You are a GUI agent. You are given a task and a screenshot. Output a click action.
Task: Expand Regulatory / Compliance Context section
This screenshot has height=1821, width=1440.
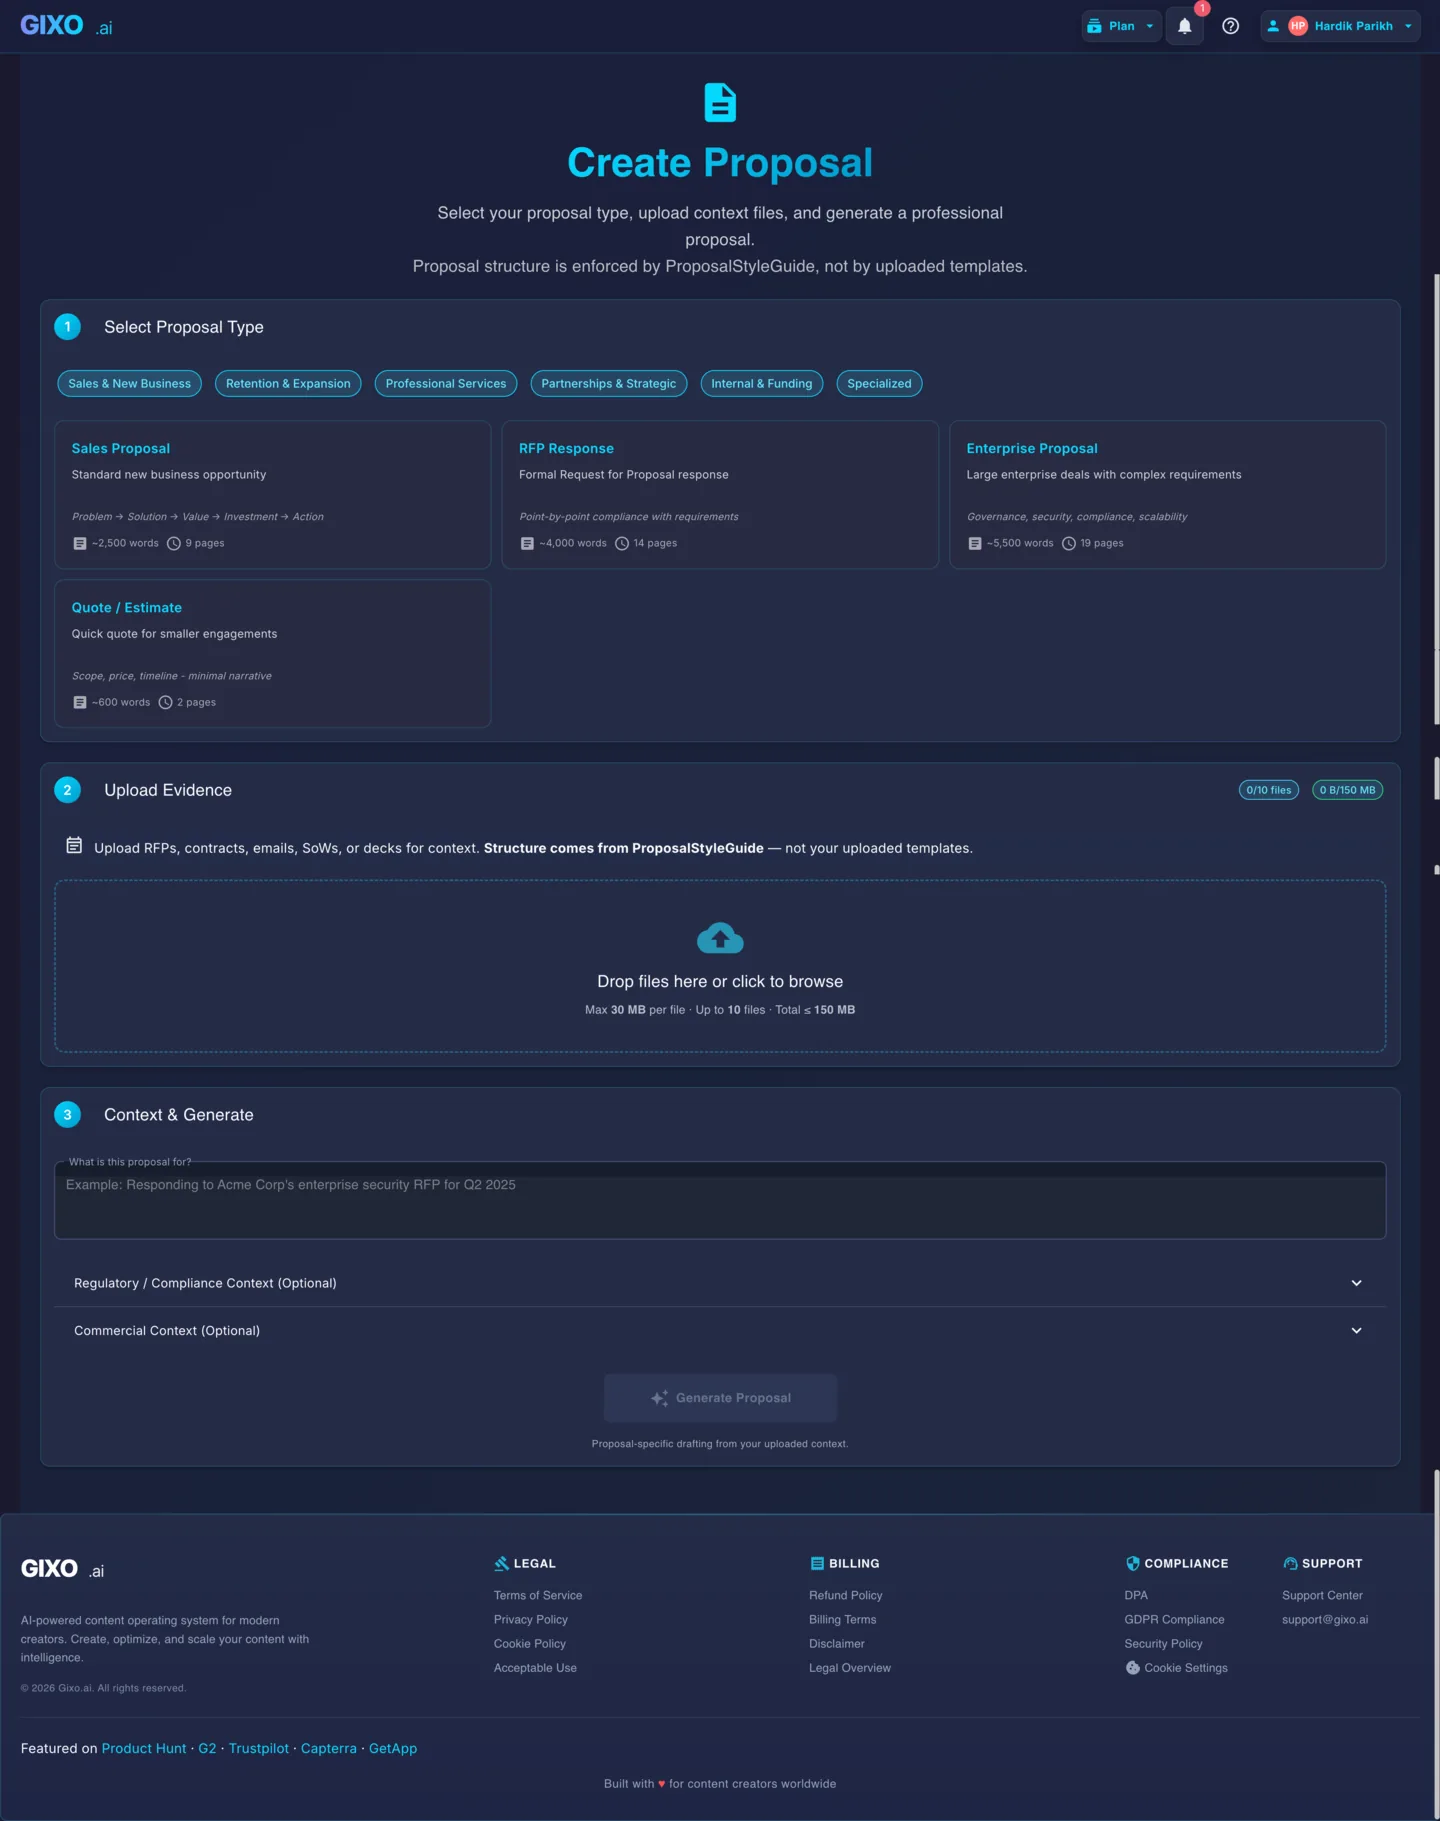pyautogui.click(x=720, y=1283)
